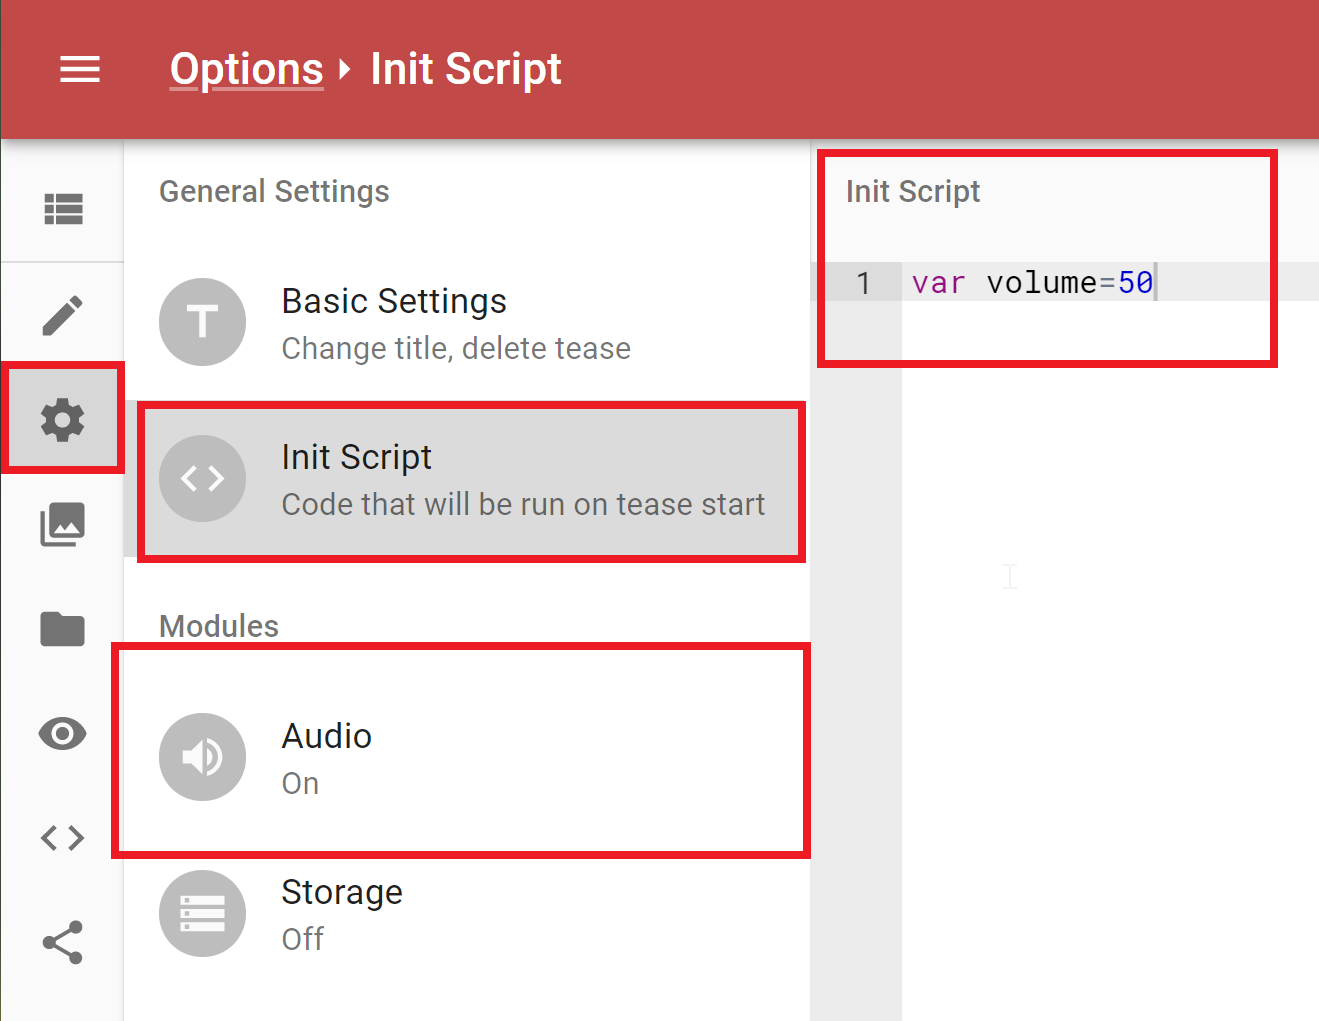Open the Audio module entry

click(468, 758)
